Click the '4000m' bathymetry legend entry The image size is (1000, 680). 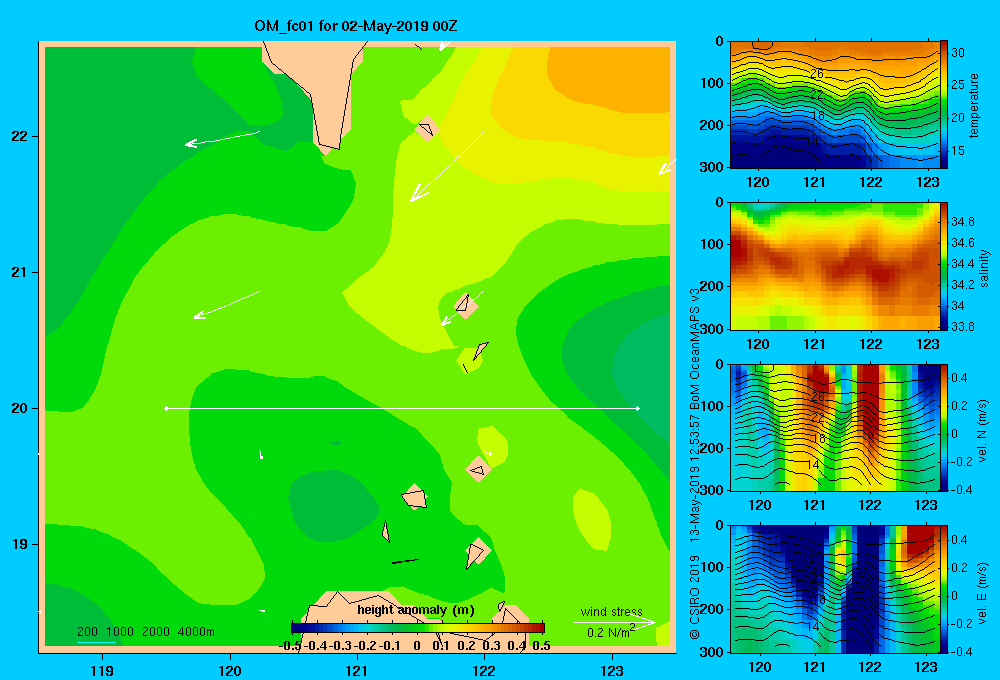point(196,632)
